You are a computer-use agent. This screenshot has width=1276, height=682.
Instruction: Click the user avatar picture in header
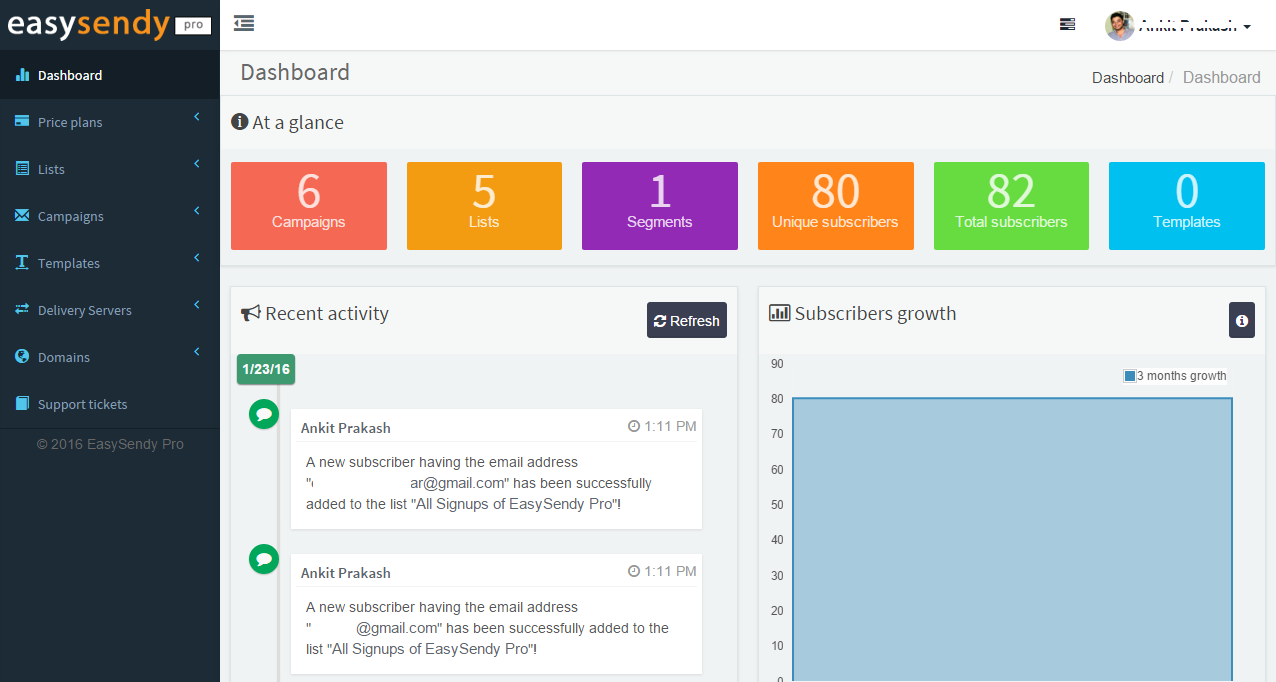coord(1119,26)
